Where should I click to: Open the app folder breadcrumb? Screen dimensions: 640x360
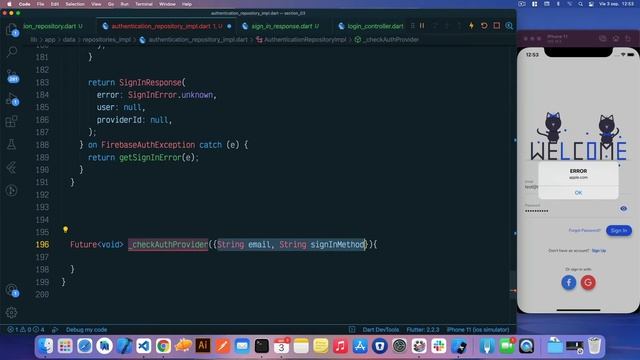coord(50,40)
